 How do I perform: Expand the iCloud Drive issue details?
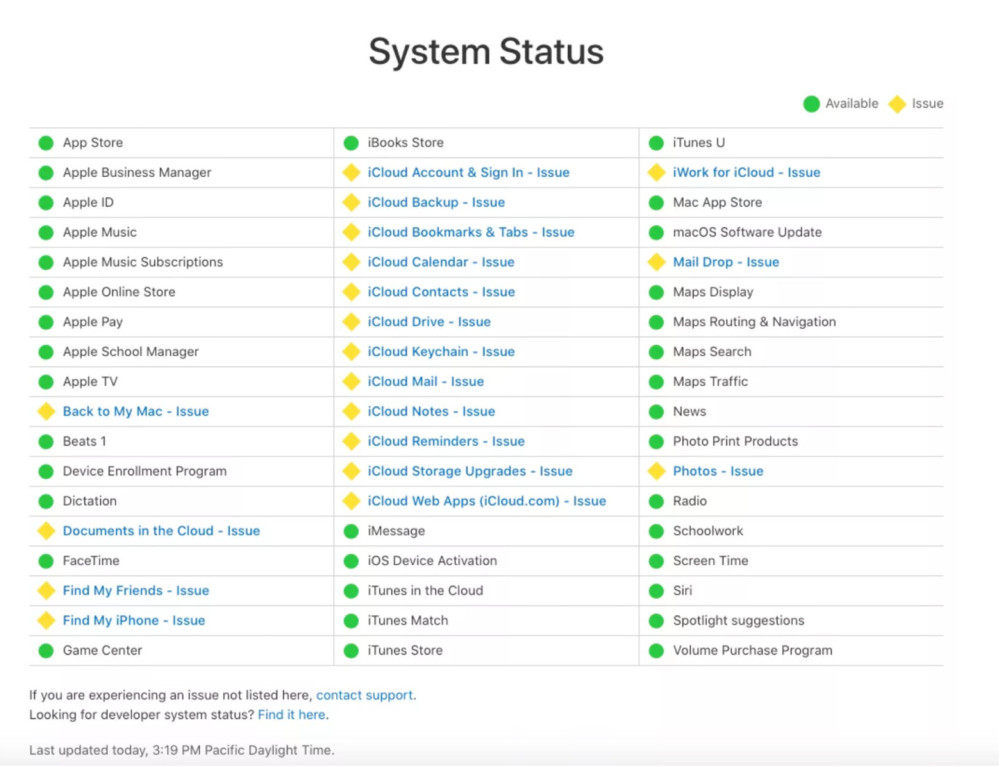click(429, 321)
